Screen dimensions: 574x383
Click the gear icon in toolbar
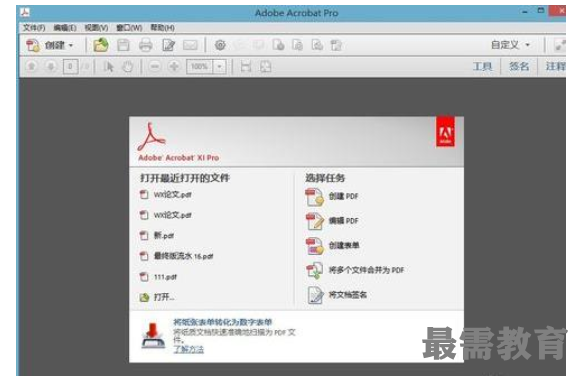[220, 45]
